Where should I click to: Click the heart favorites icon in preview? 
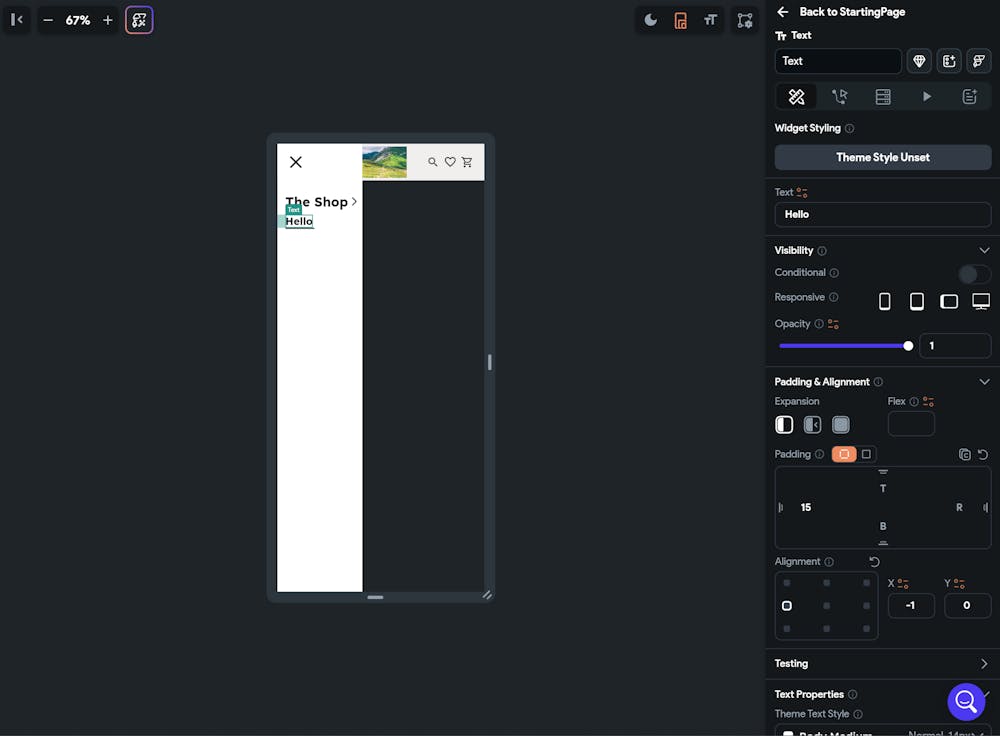coord(450,162)
